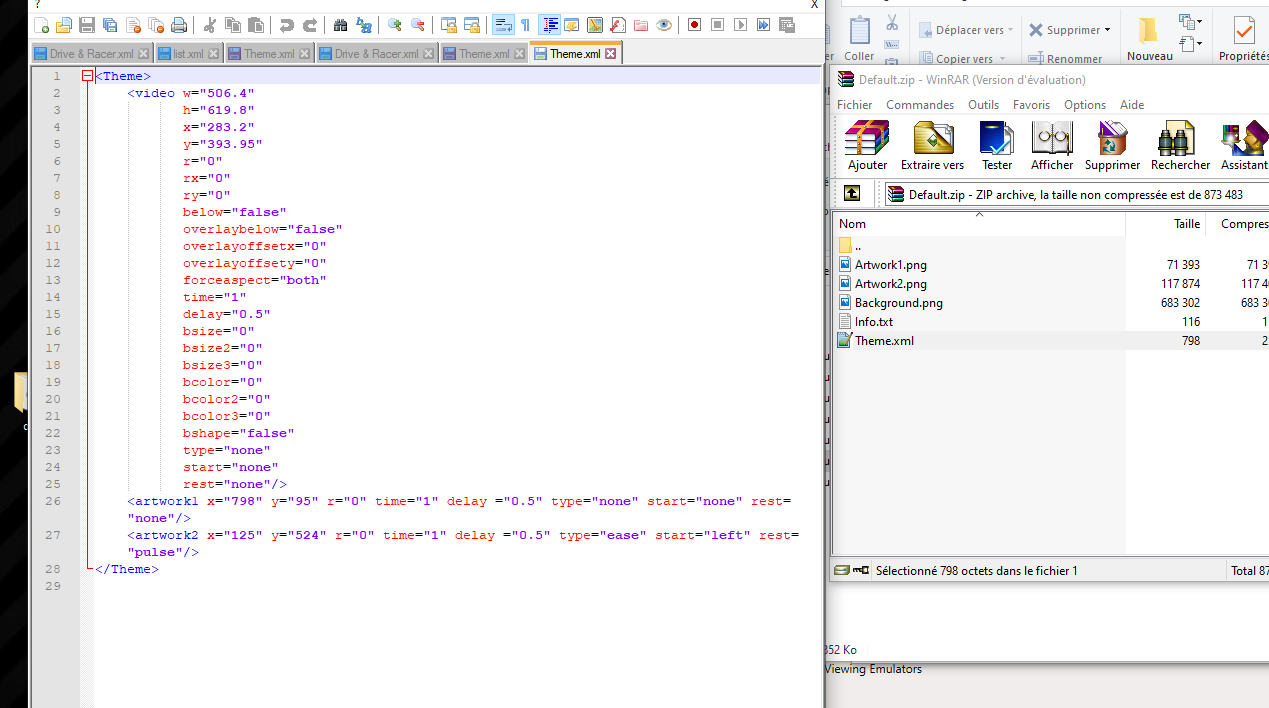Open the Commandes menu in WinRAR
1269x708 pixels.
(x=920, y=105)
